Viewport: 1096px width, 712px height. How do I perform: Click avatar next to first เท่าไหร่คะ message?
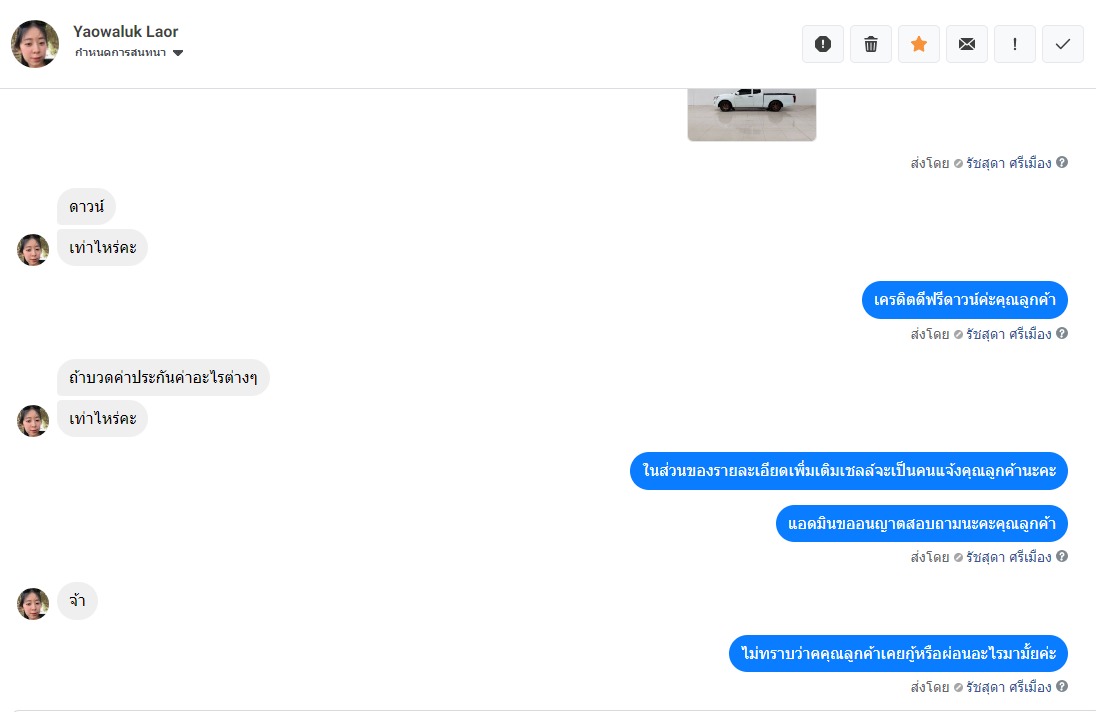pos(33,249)
